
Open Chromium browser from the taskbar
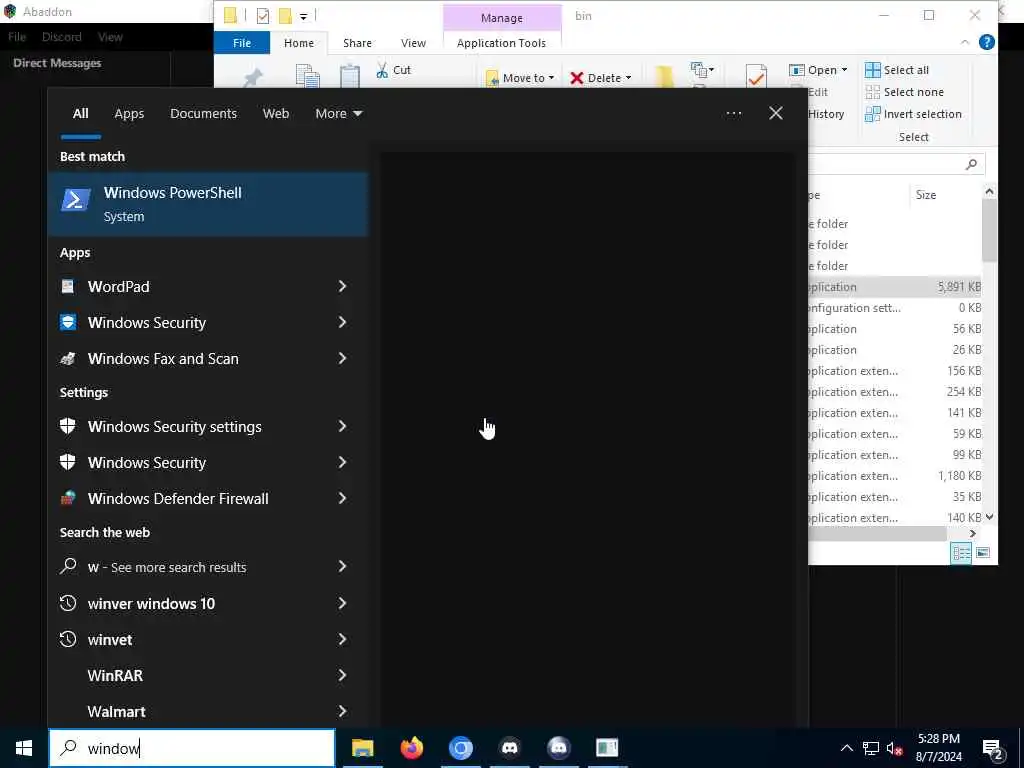pyautogui.click(x=460, y=748)
